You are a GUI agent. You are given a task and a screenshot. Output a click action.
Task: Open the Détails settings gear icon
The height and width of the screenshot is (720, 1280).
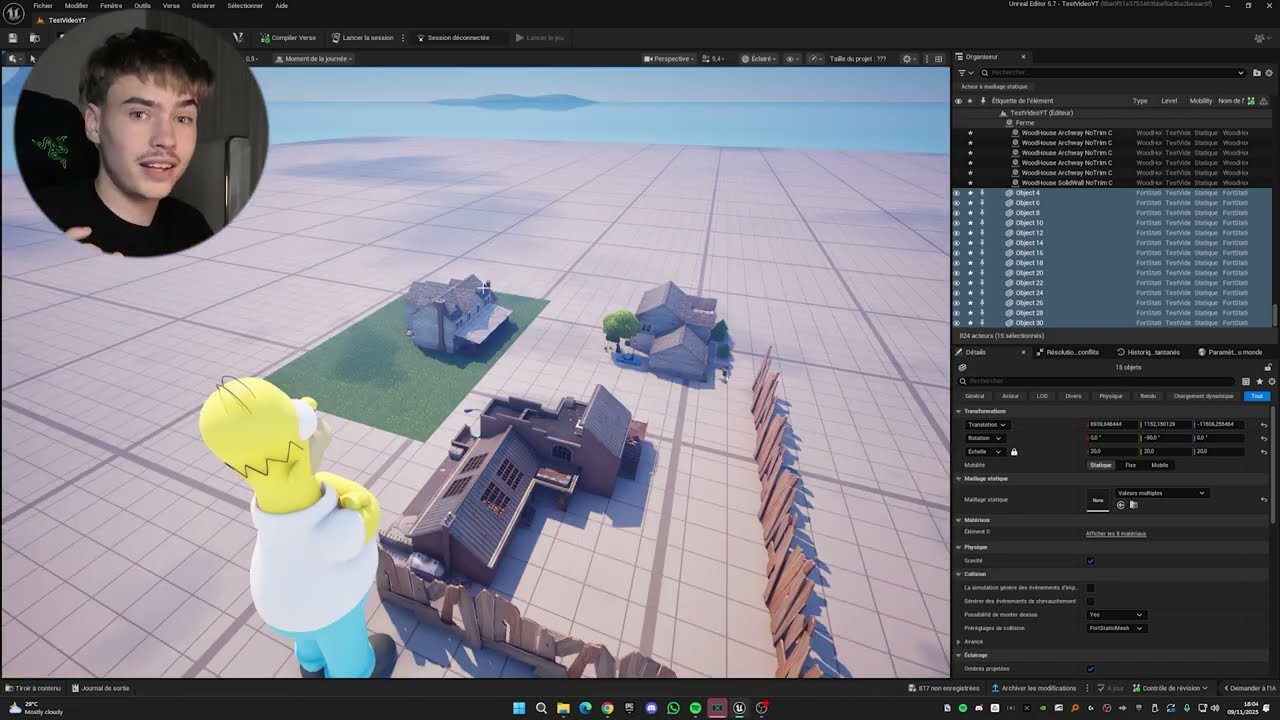click(1271, 381)
